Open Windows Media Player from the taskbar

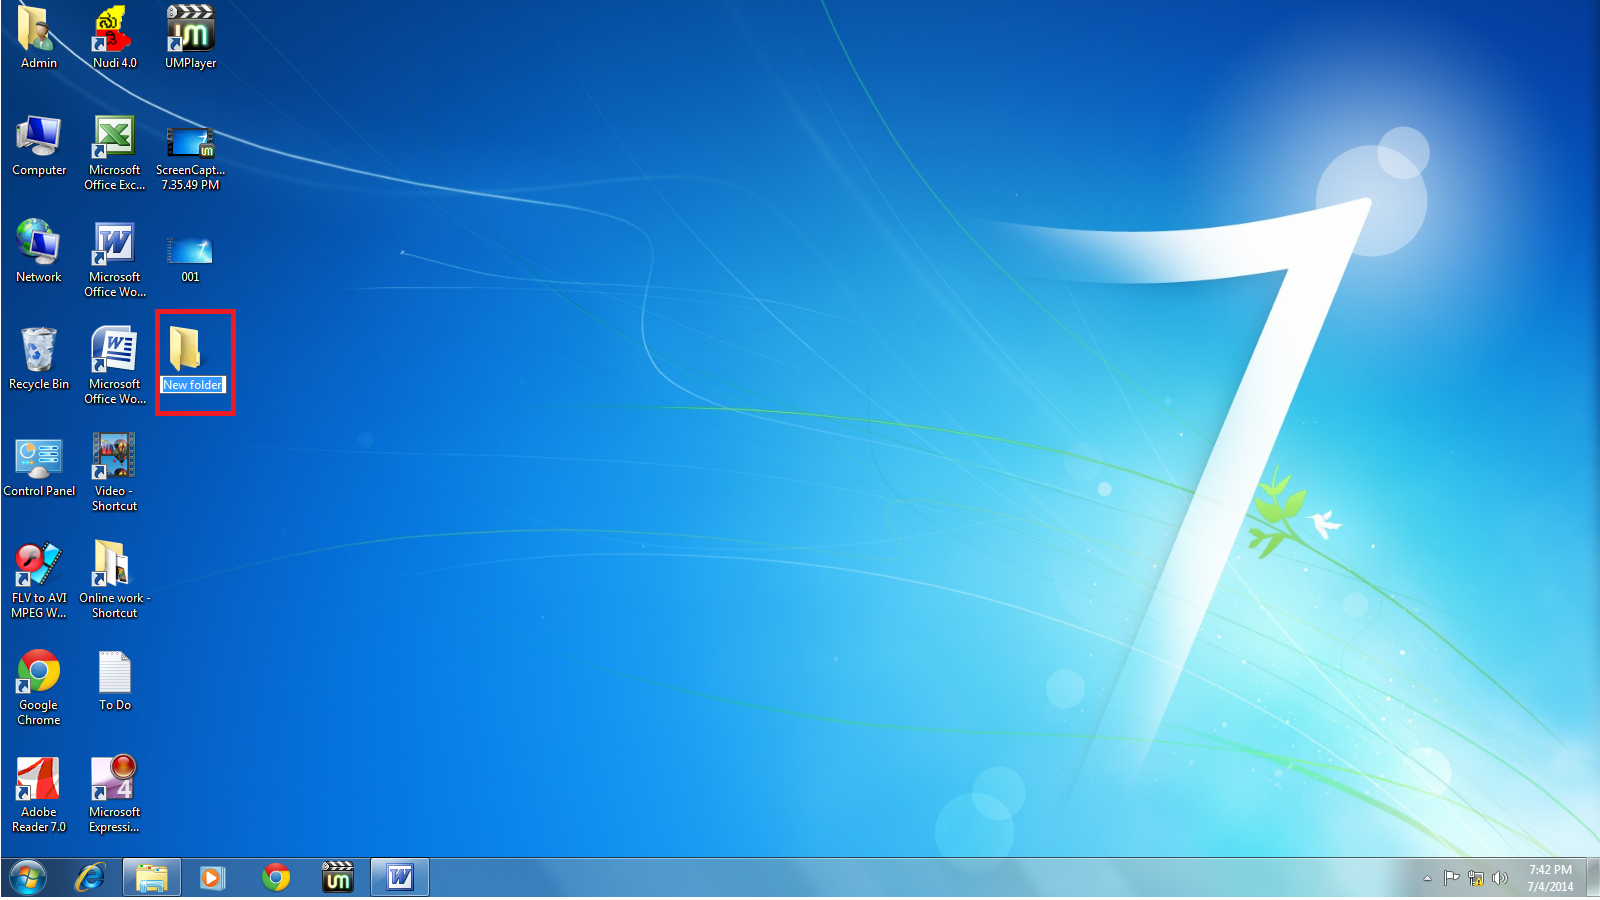(x=213, y=877)
